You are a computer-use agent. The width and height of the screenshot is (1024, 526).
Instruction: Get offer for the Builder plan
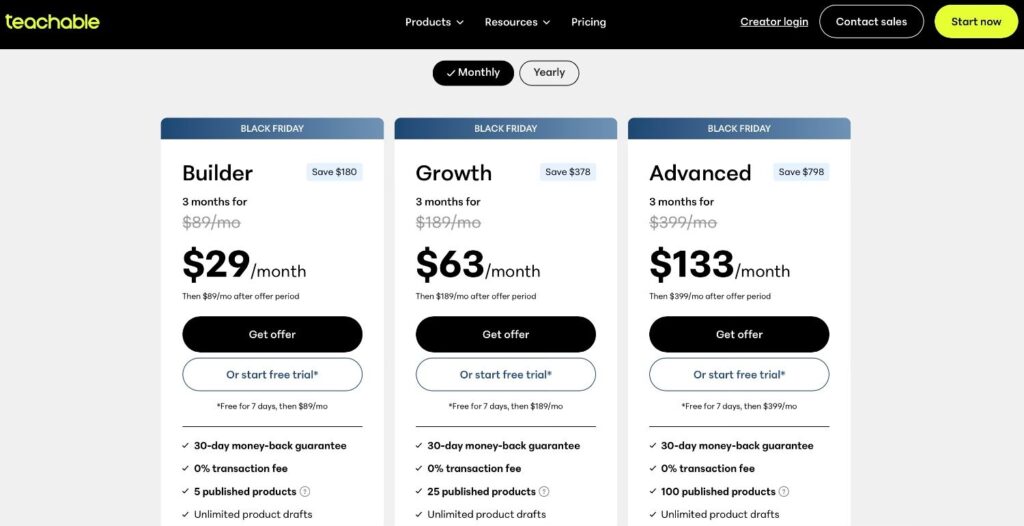point(272,335)
